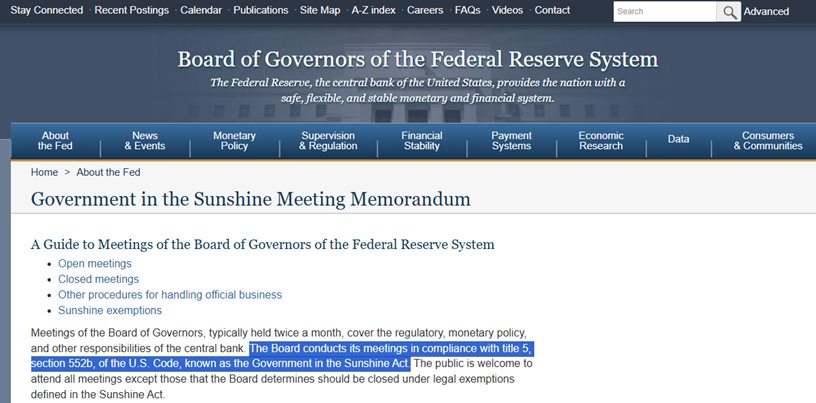Go to Recent Postings

(x=132, y=10)
